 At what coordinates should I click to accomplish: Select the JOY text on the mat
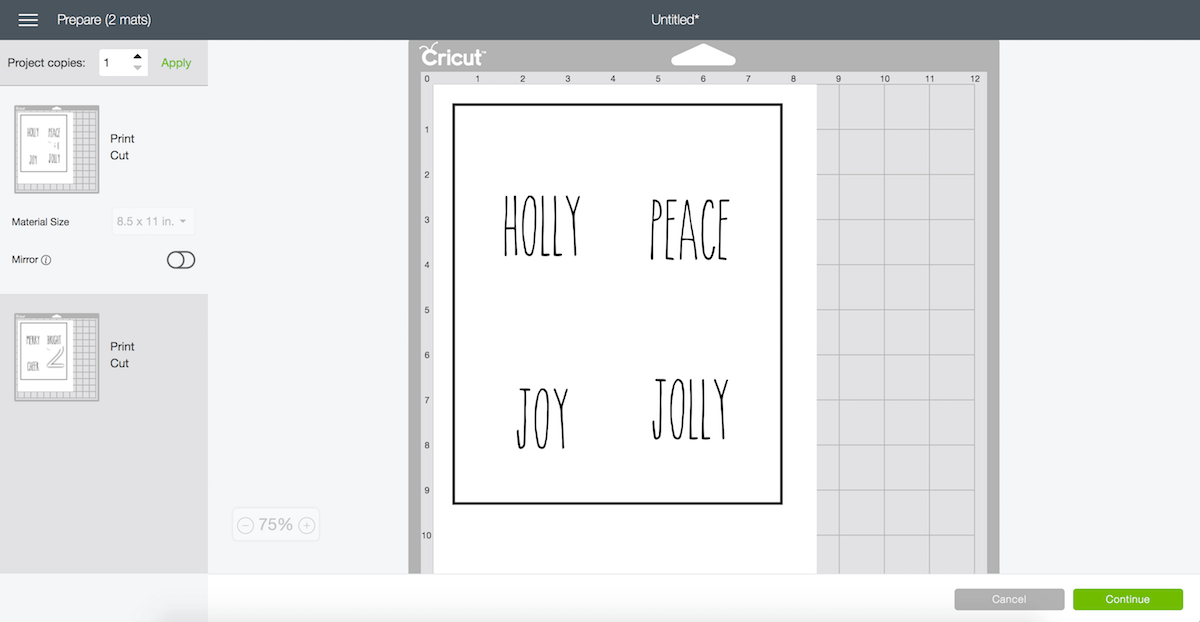[542, 419]
